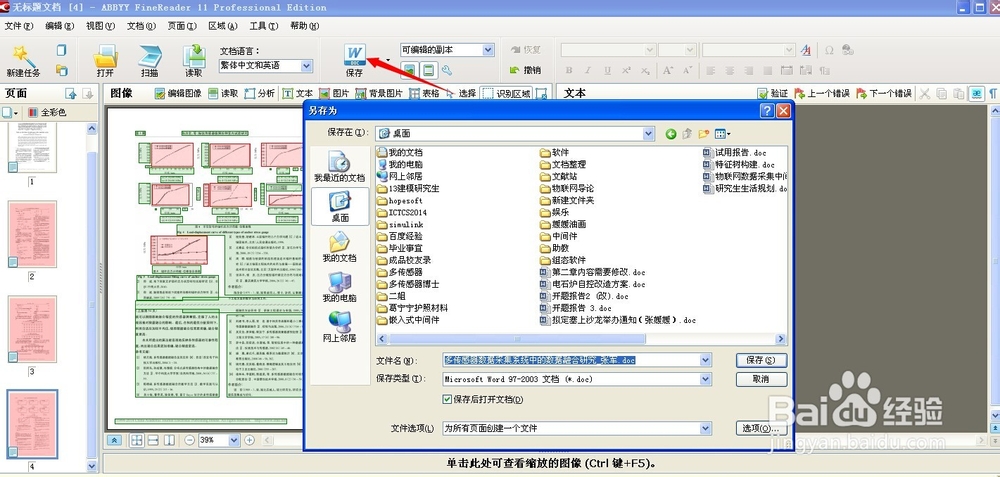
Task: Click the text style editor 'A' icon
Action: pos(806,50)
